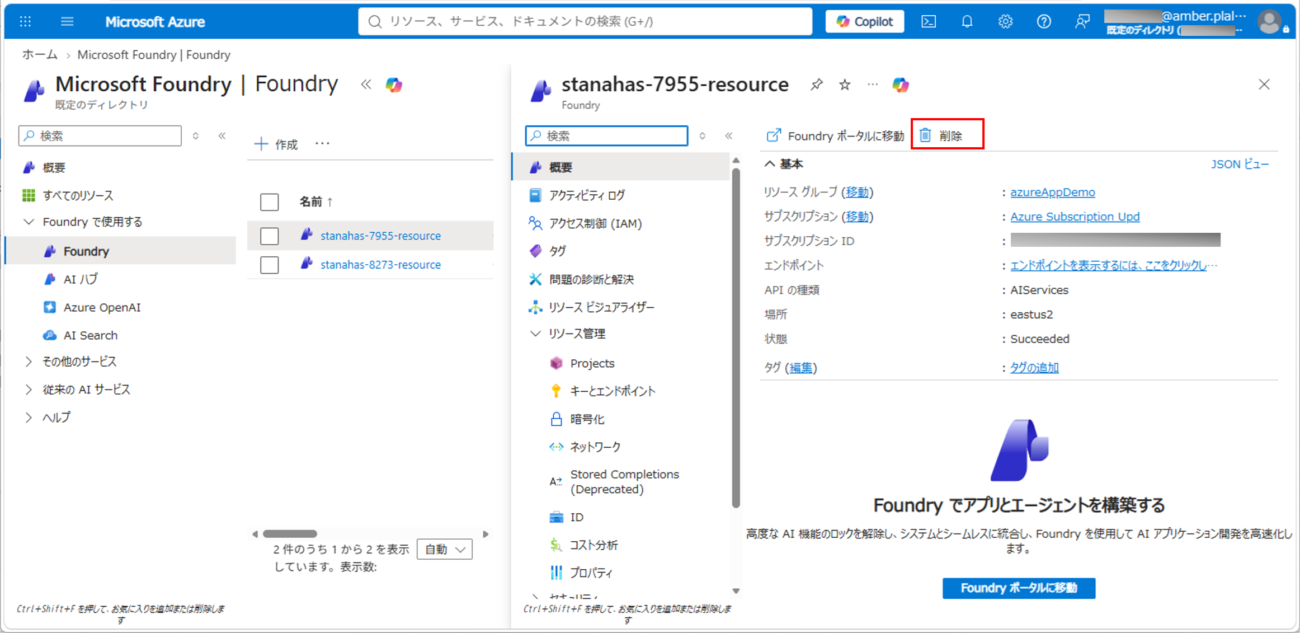The height and width of the screenshot is (633, 1300).
Task: Open ellipsis menu beside resource title star
Action: [872, 85]
